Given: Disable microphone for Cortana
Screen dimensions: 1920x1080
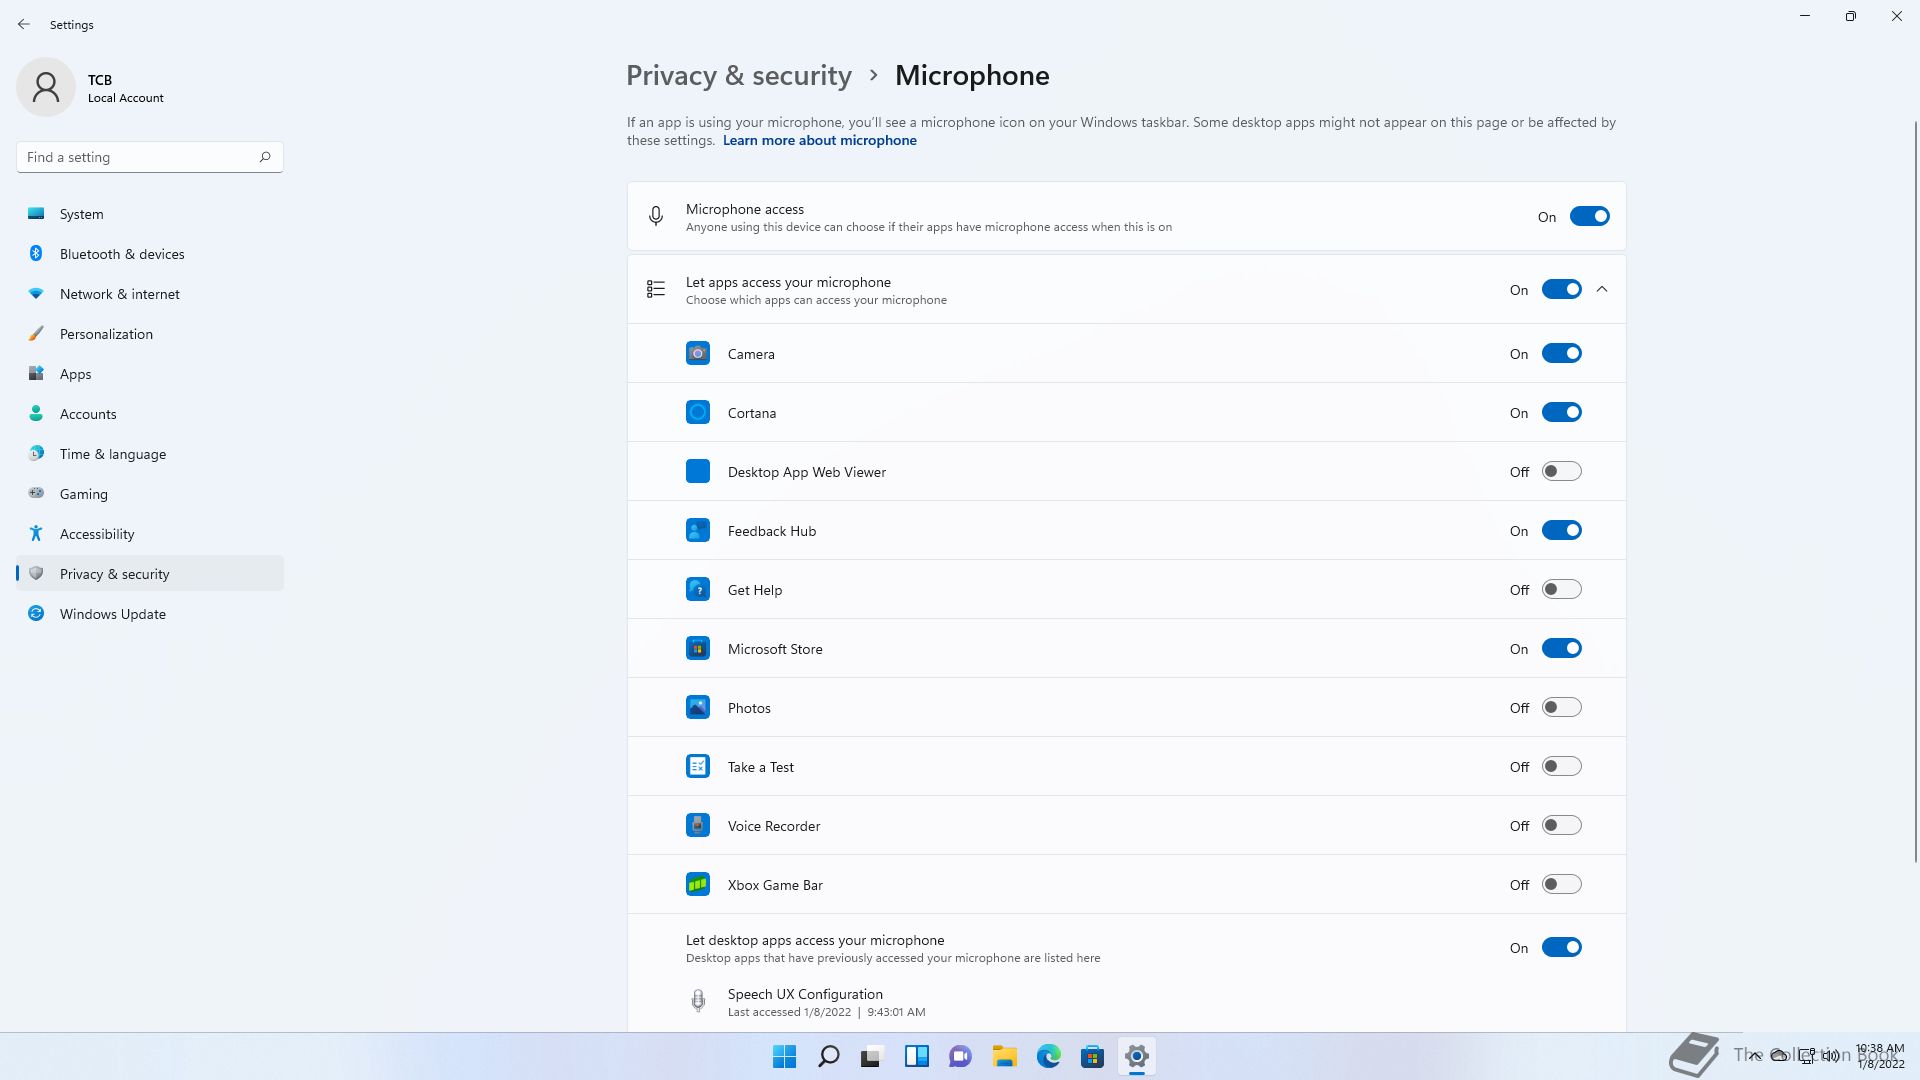Looking at the screenshot, I should click(x=1561, y=412).
